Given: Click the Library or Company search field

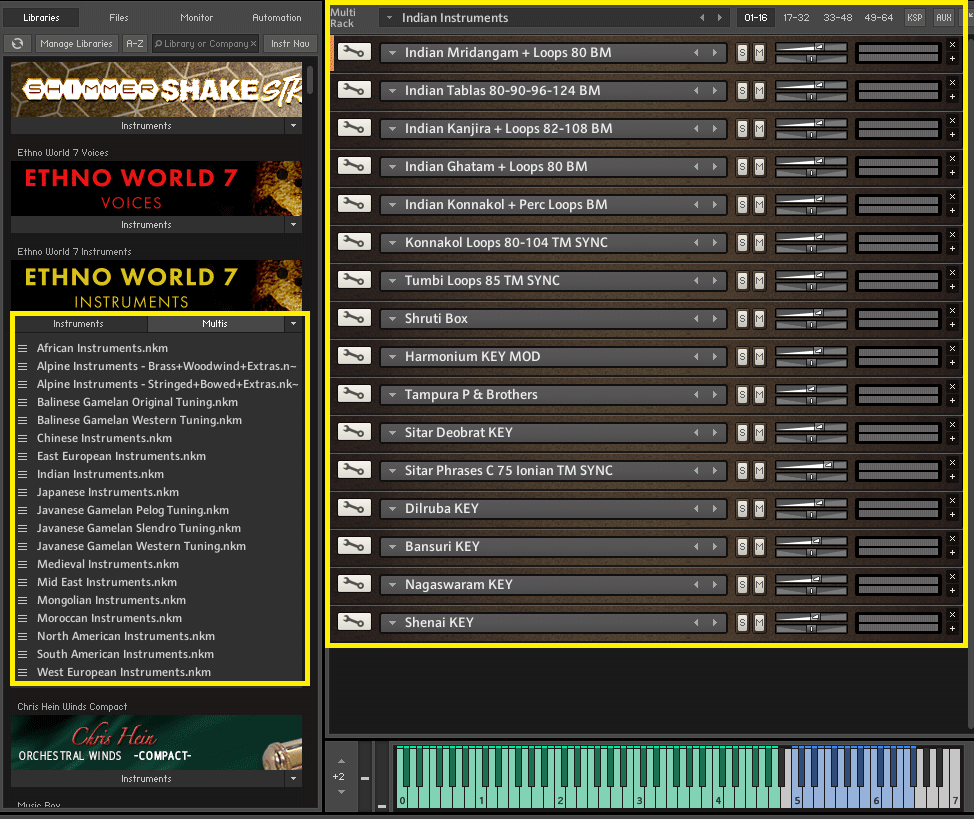Looking at the screenshot, I should [x=205, y=43].
